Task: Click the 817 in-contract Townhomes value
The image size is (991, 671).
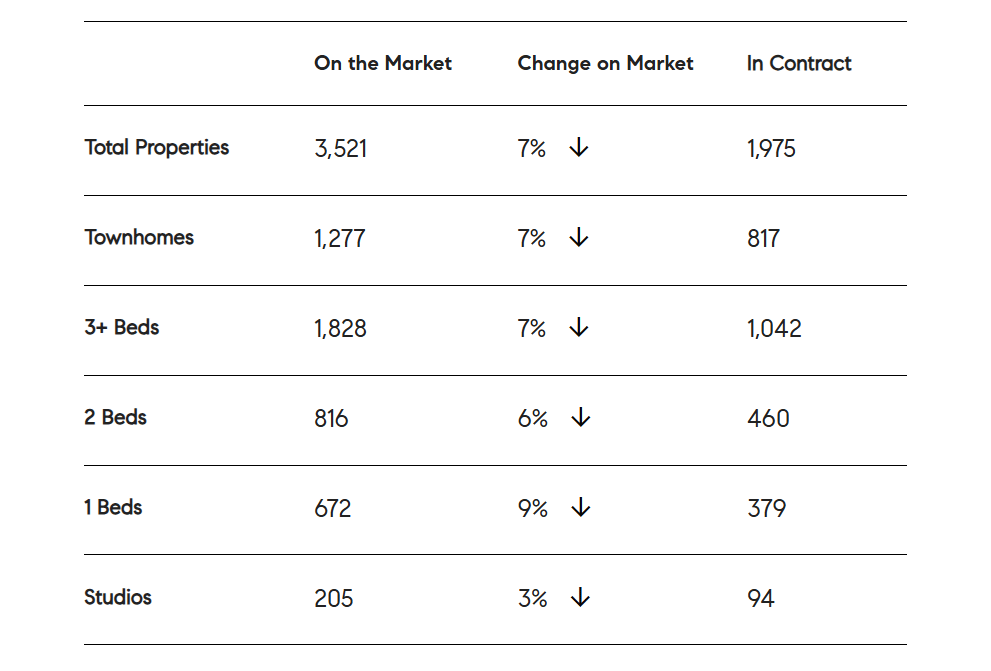Action: point(763,239)
